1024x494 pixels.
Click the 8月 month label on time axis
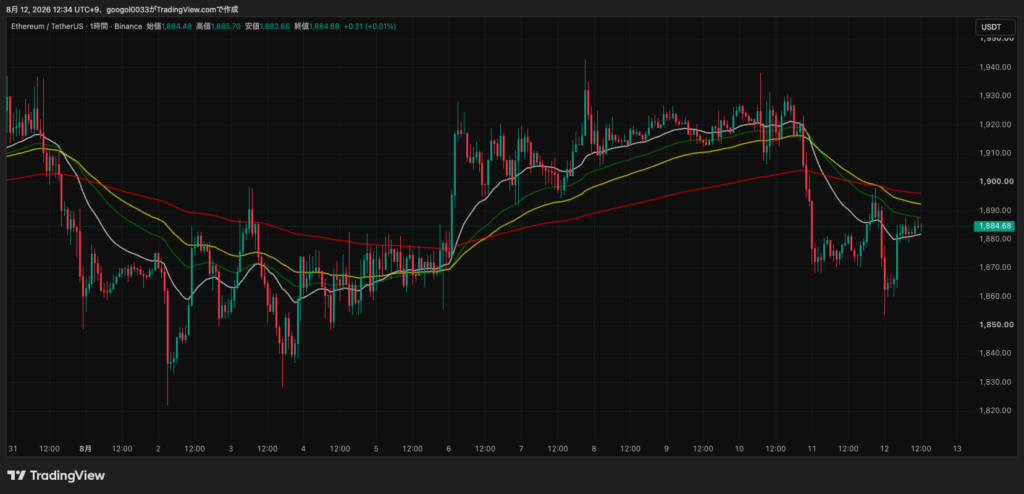click(x=86, y=449)
